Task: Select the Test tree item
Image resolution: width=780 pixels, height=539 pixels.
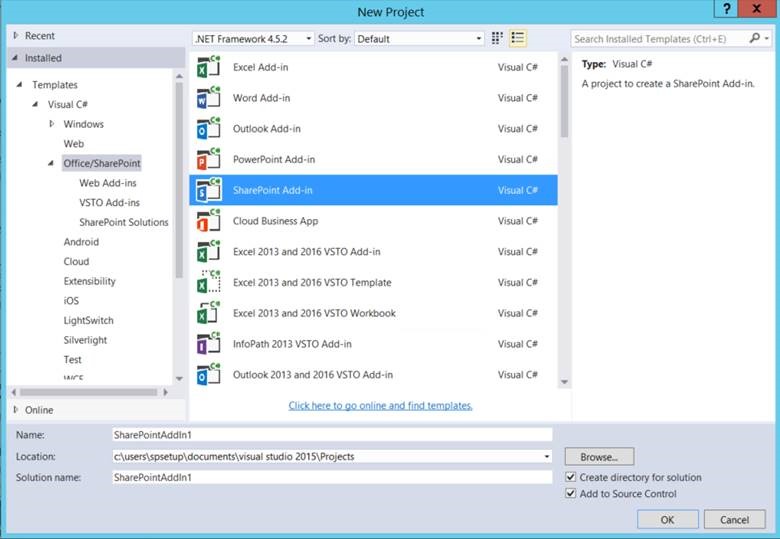Action: pos(73,359)
